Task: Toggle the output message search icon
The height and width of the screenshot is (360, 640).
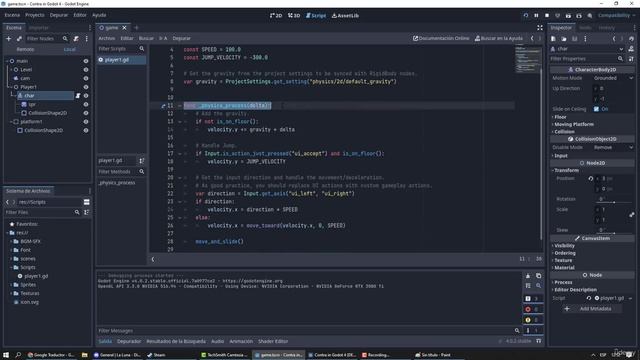Action: (538, 286)
